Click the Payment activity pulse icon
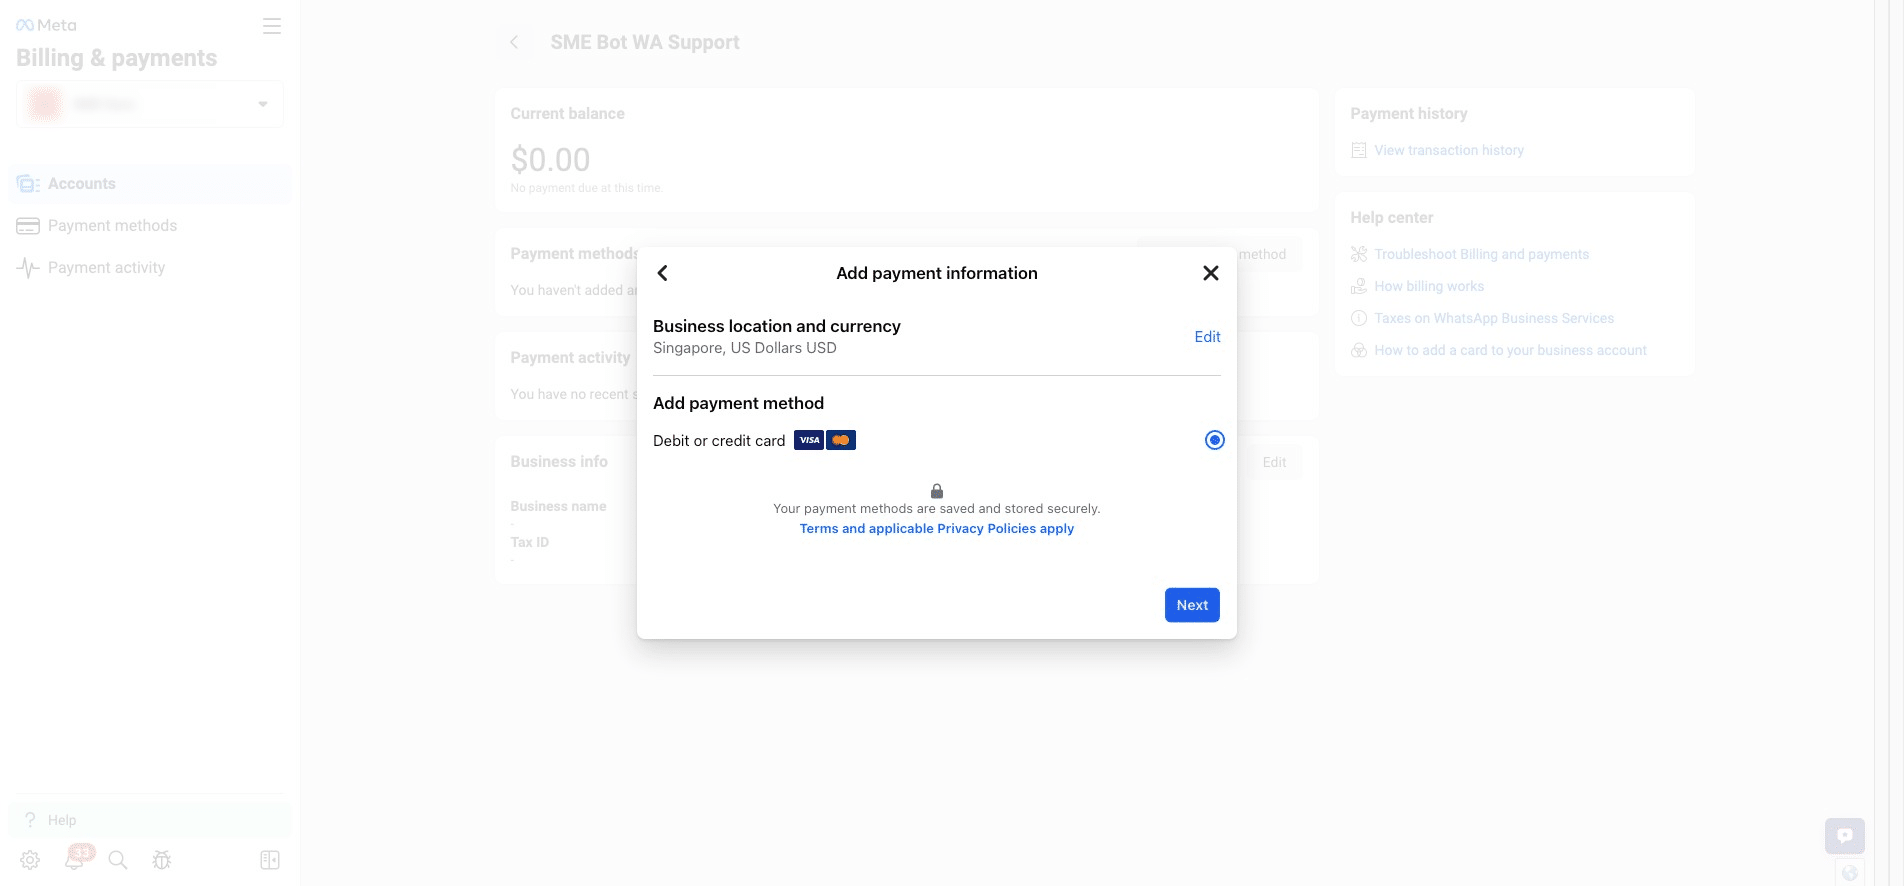This screenshot has width=1904, height=886. (x=28, y=268)
